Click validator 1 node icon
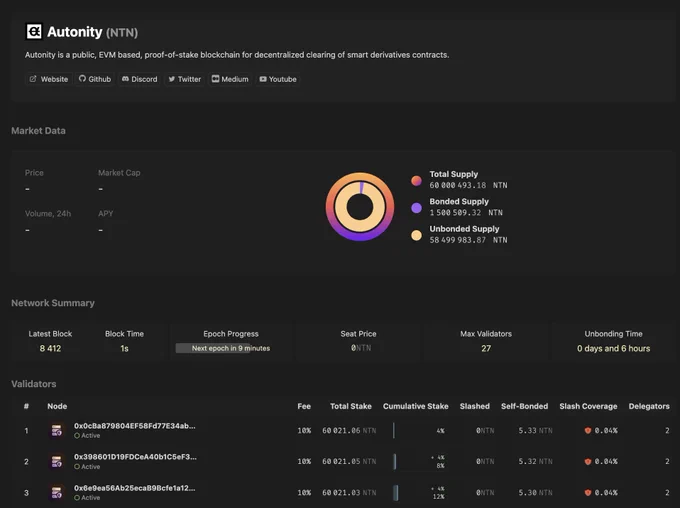 56,431
